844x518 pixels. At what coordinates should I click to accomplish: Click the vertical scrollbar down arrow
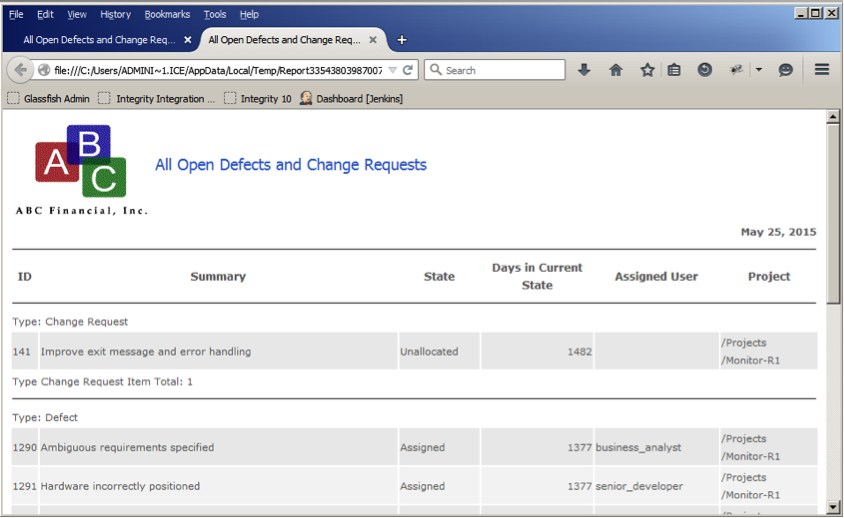832,508
